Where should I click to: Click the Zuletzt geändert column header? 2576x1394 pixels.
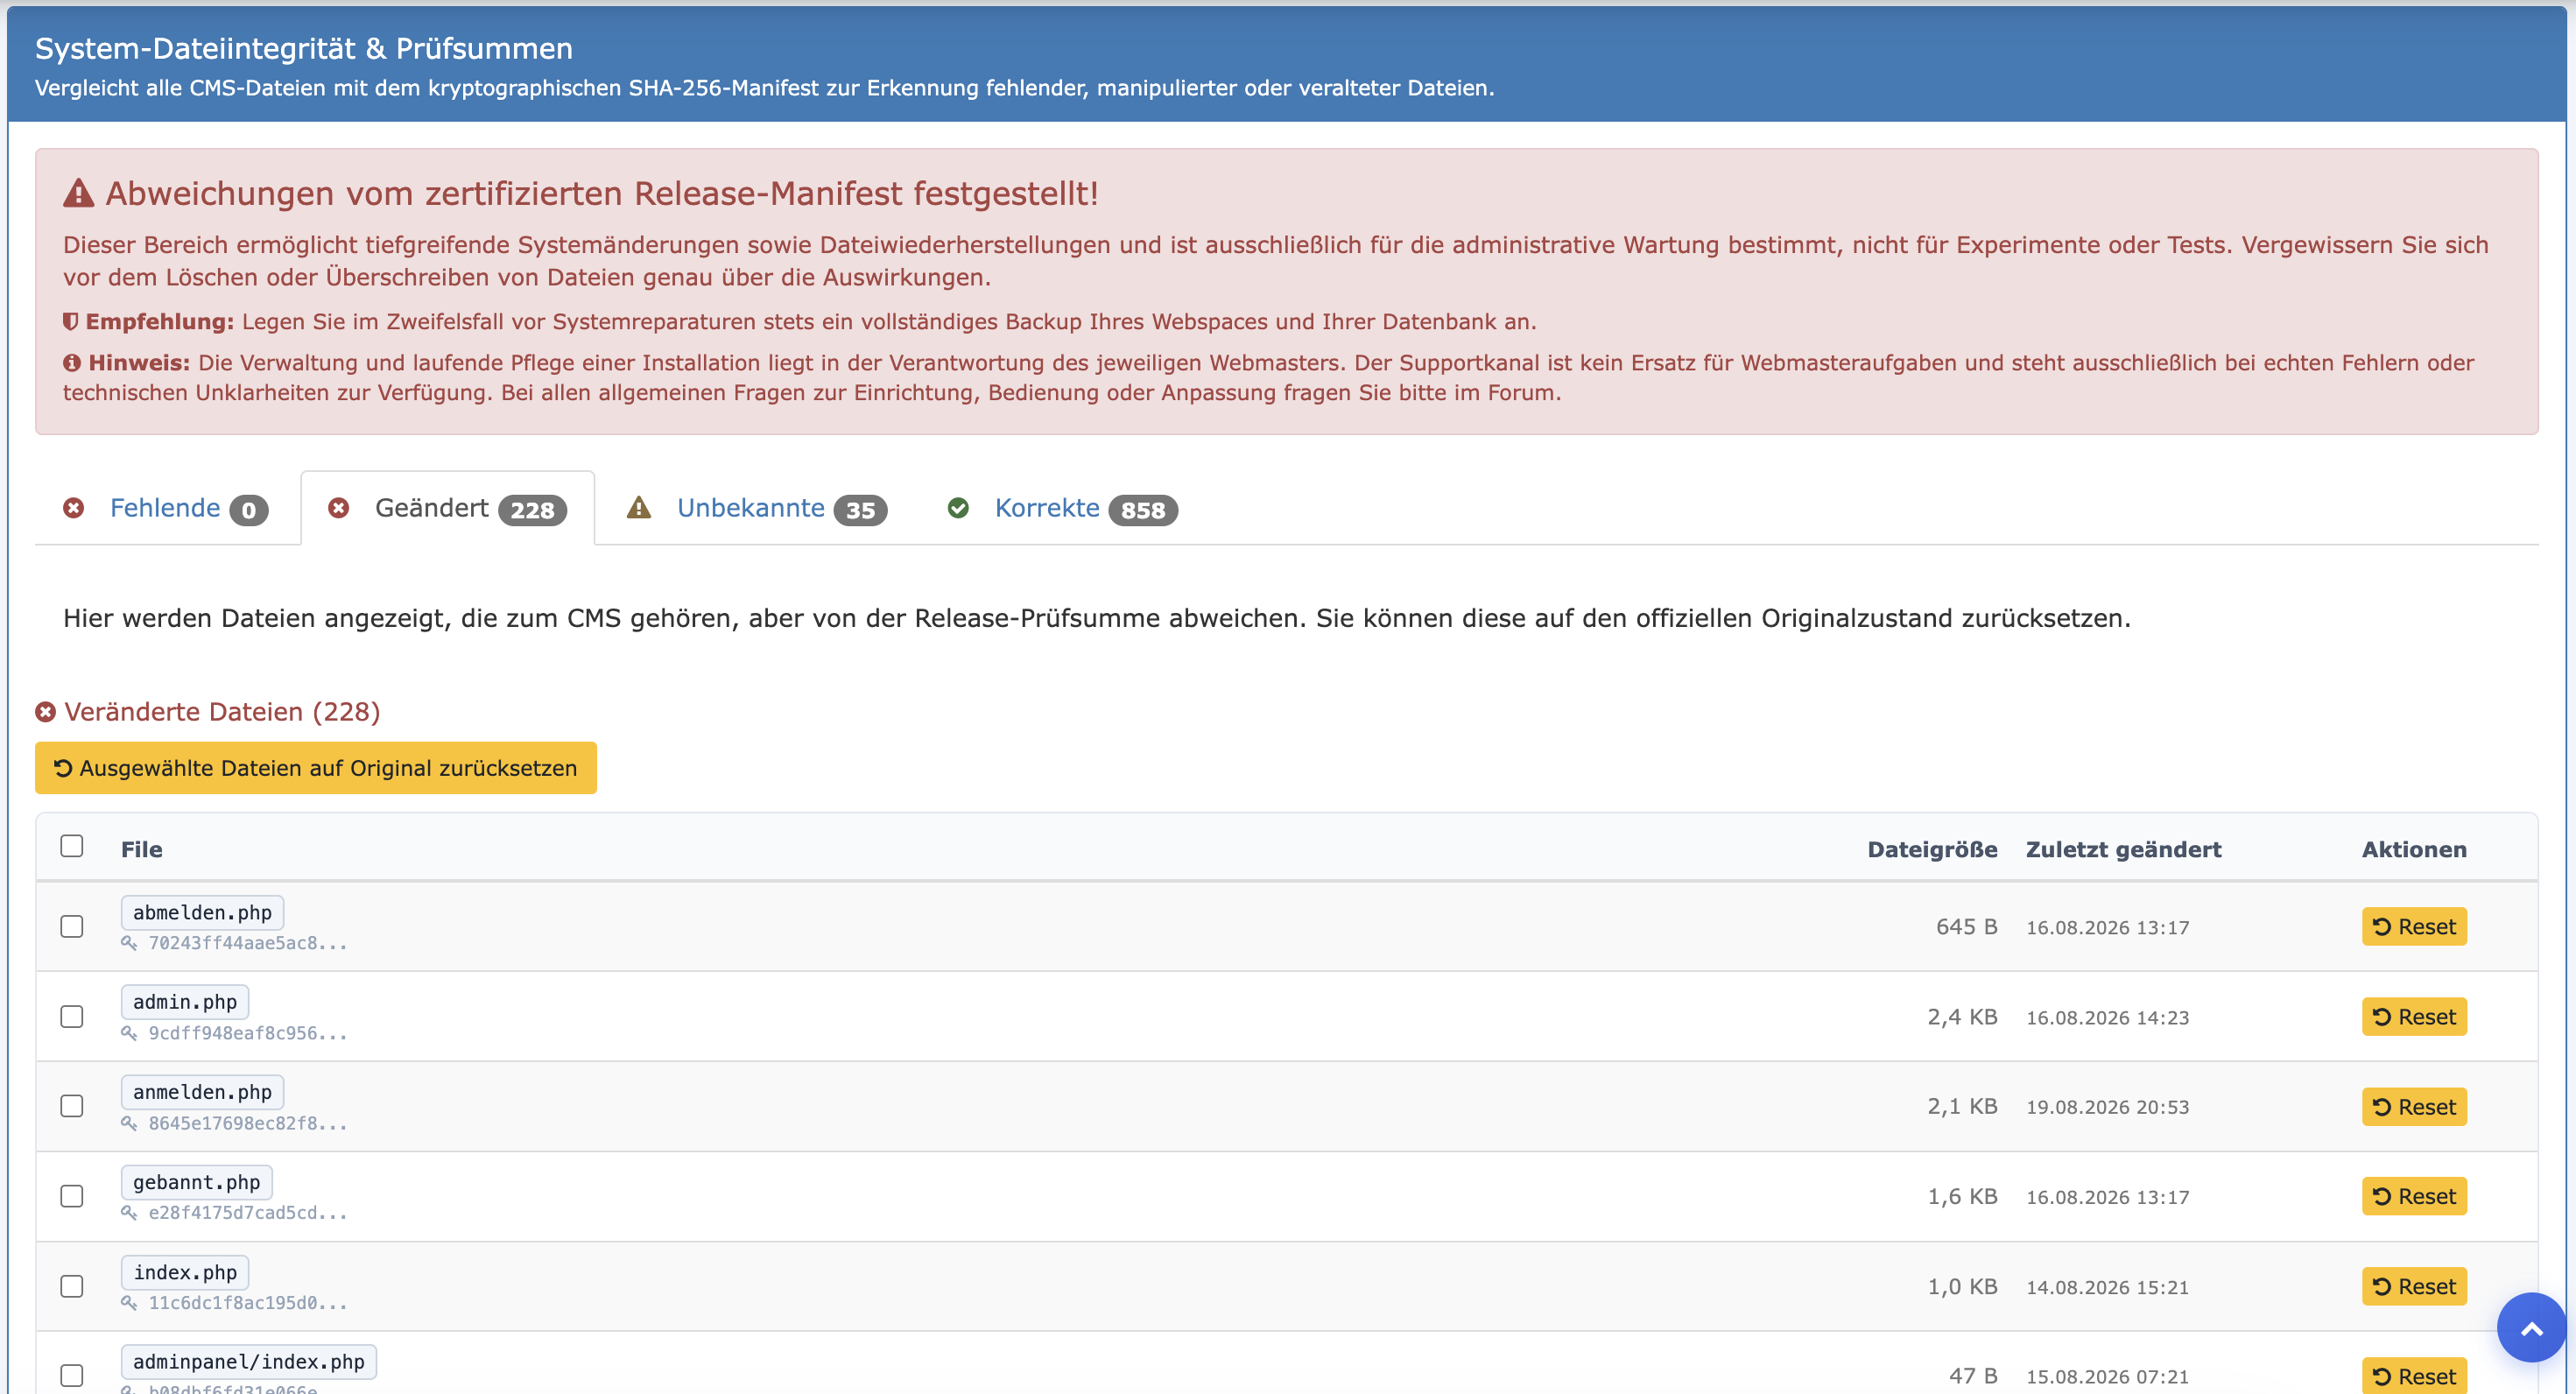[2123, 849]
